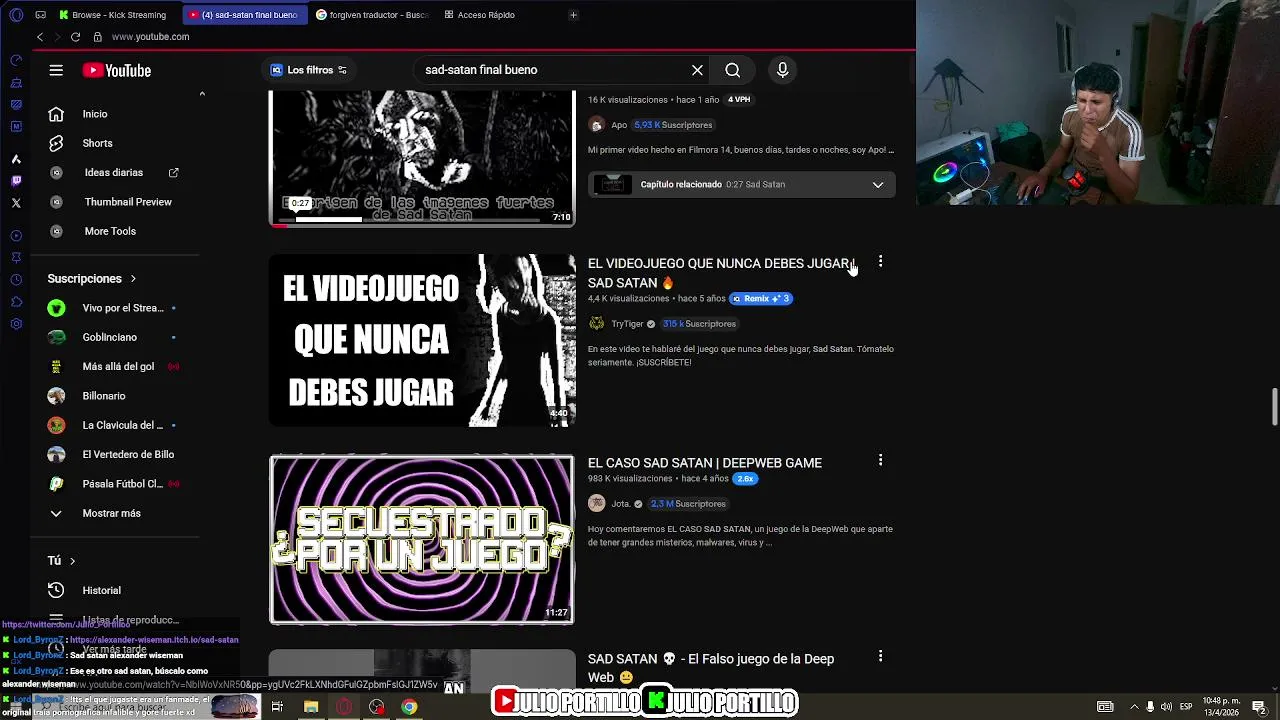Expand Mostrar más subscriptions list
This screenshot has width=1280, height=720.
click(111, 513)
